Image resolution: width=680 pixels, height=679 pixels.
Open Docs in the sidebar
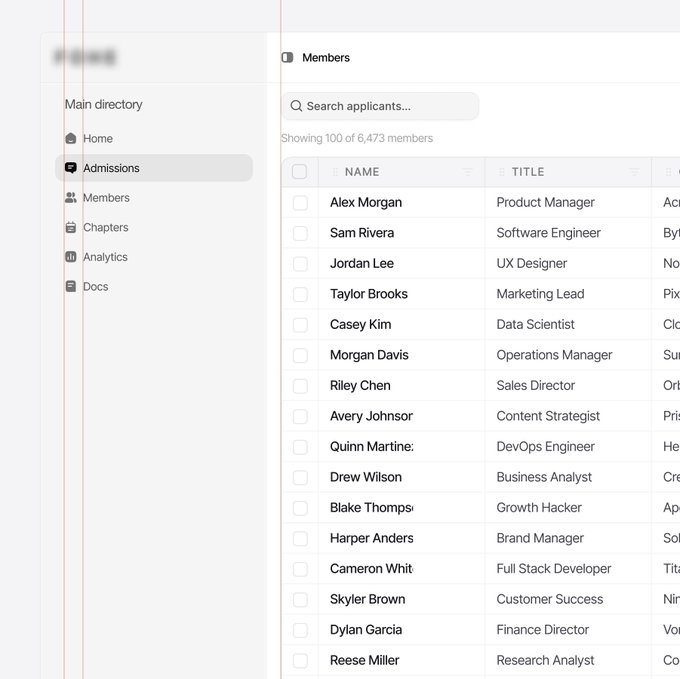tap(154, 286)
